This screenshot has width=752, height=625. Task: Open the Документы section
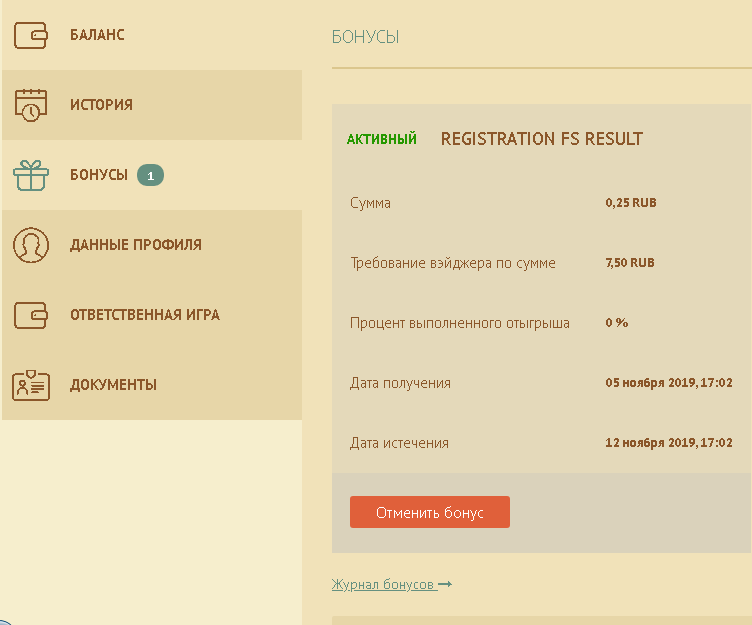pos(113,385)
